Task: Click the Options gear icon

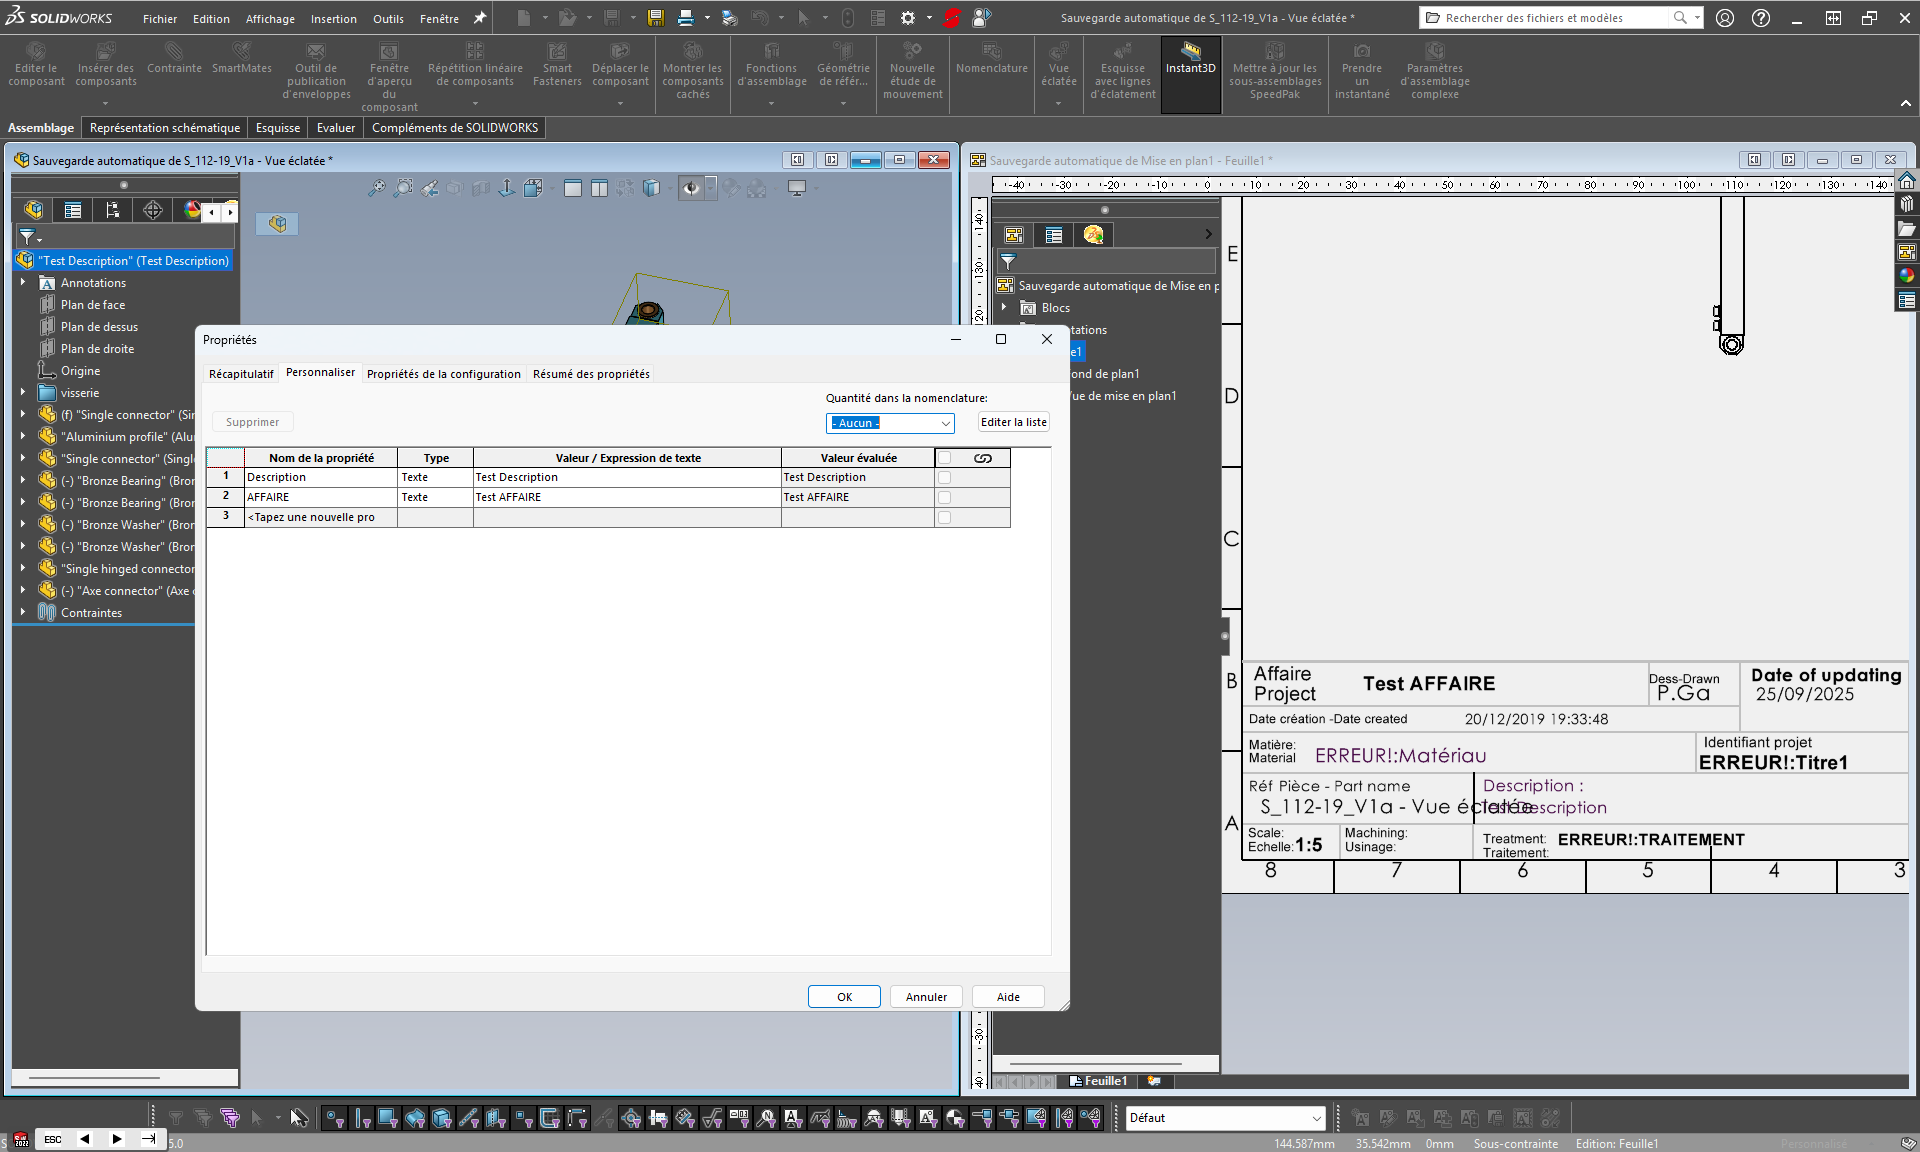Action: coord(907,18)
